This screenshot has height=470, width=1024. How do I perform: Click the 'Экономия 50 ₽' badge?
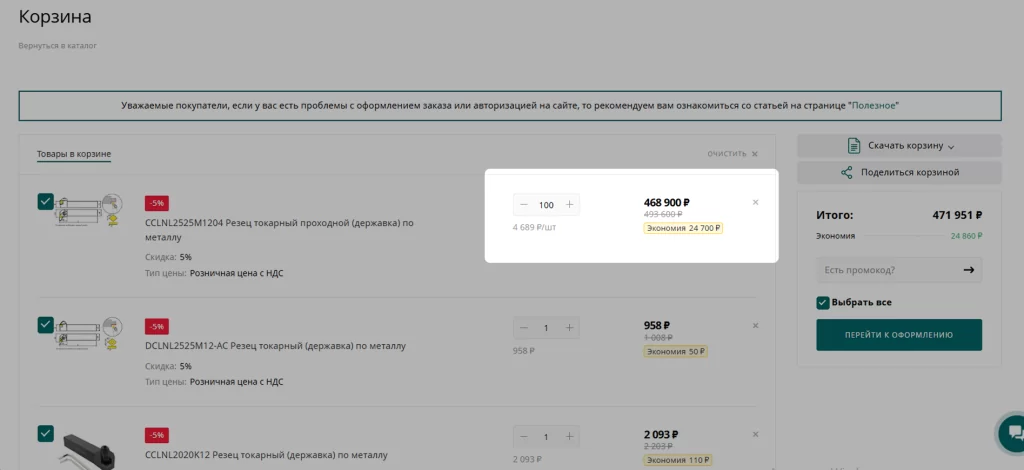(676, 352)
